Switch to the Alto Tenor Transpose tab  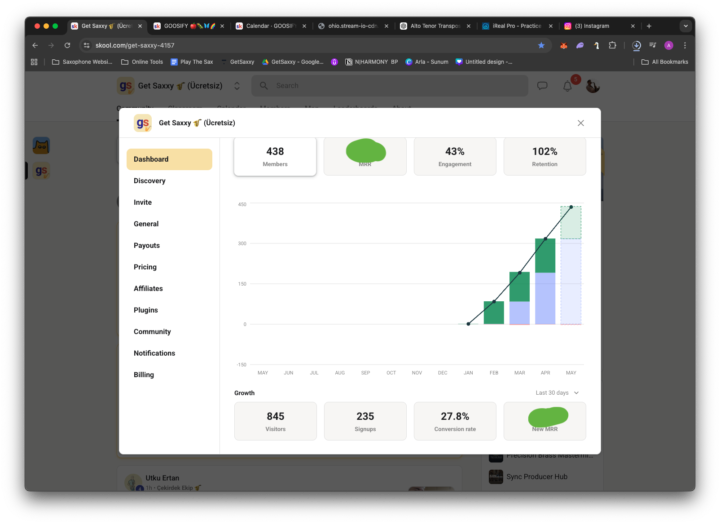tap(435, 26)
